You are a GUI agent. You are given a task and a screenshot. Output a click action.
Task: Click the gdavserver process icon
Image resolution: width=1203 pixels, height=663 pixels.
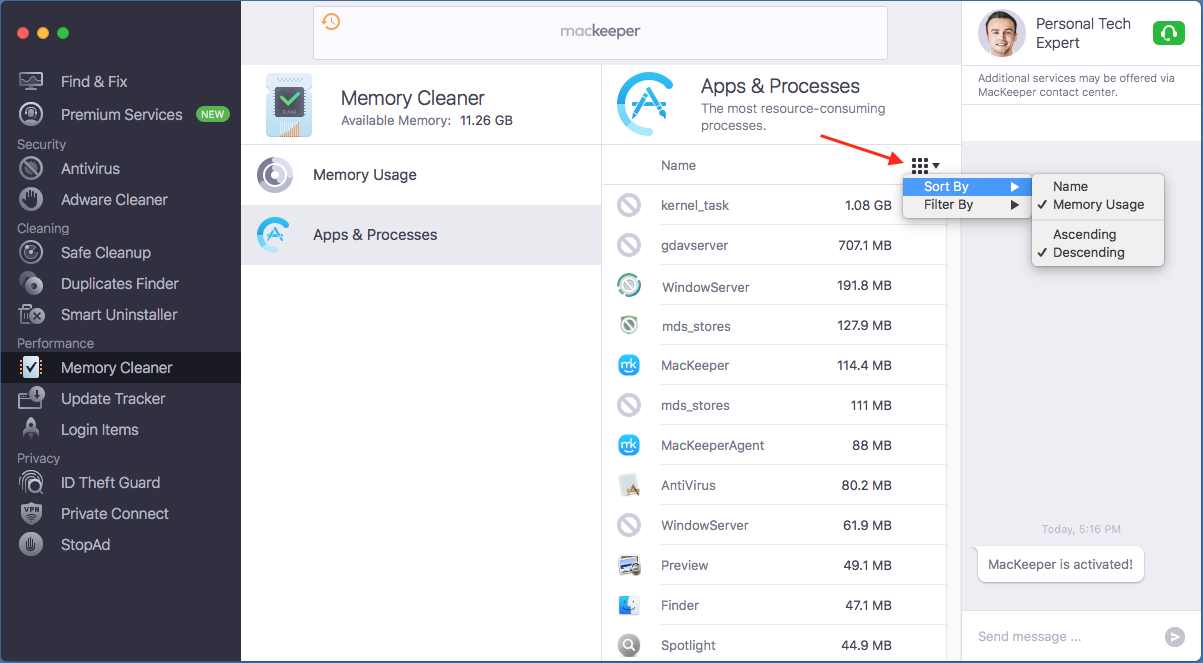(629, 245)
